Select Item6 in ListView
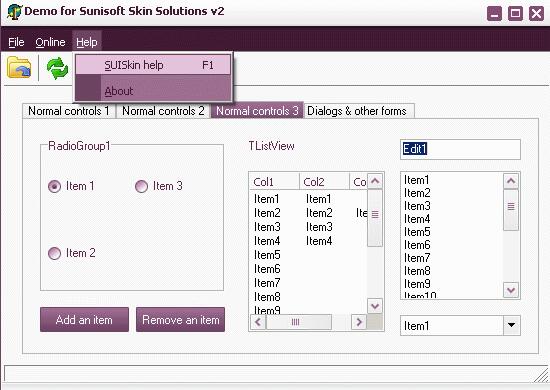Screen dimensions: 550x390 coord(267,269)
